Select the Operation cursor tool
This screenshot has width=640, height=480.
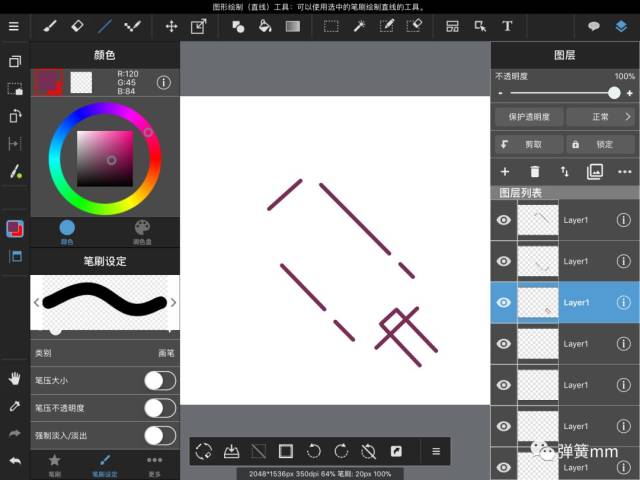480,27
